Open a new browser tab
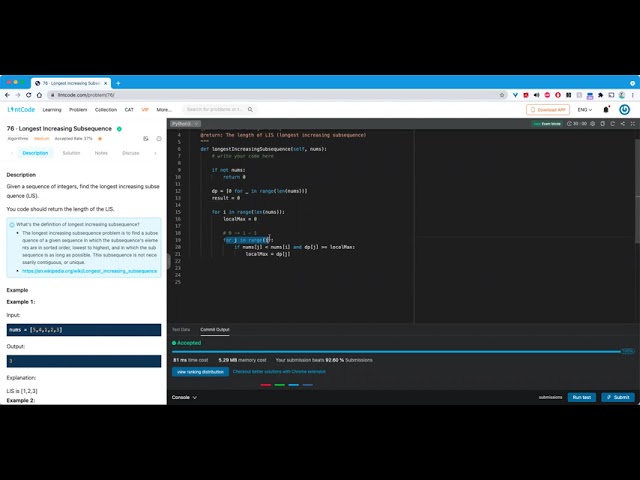Image resolution: width=640 pixels, height=480 pixels. 118,83
